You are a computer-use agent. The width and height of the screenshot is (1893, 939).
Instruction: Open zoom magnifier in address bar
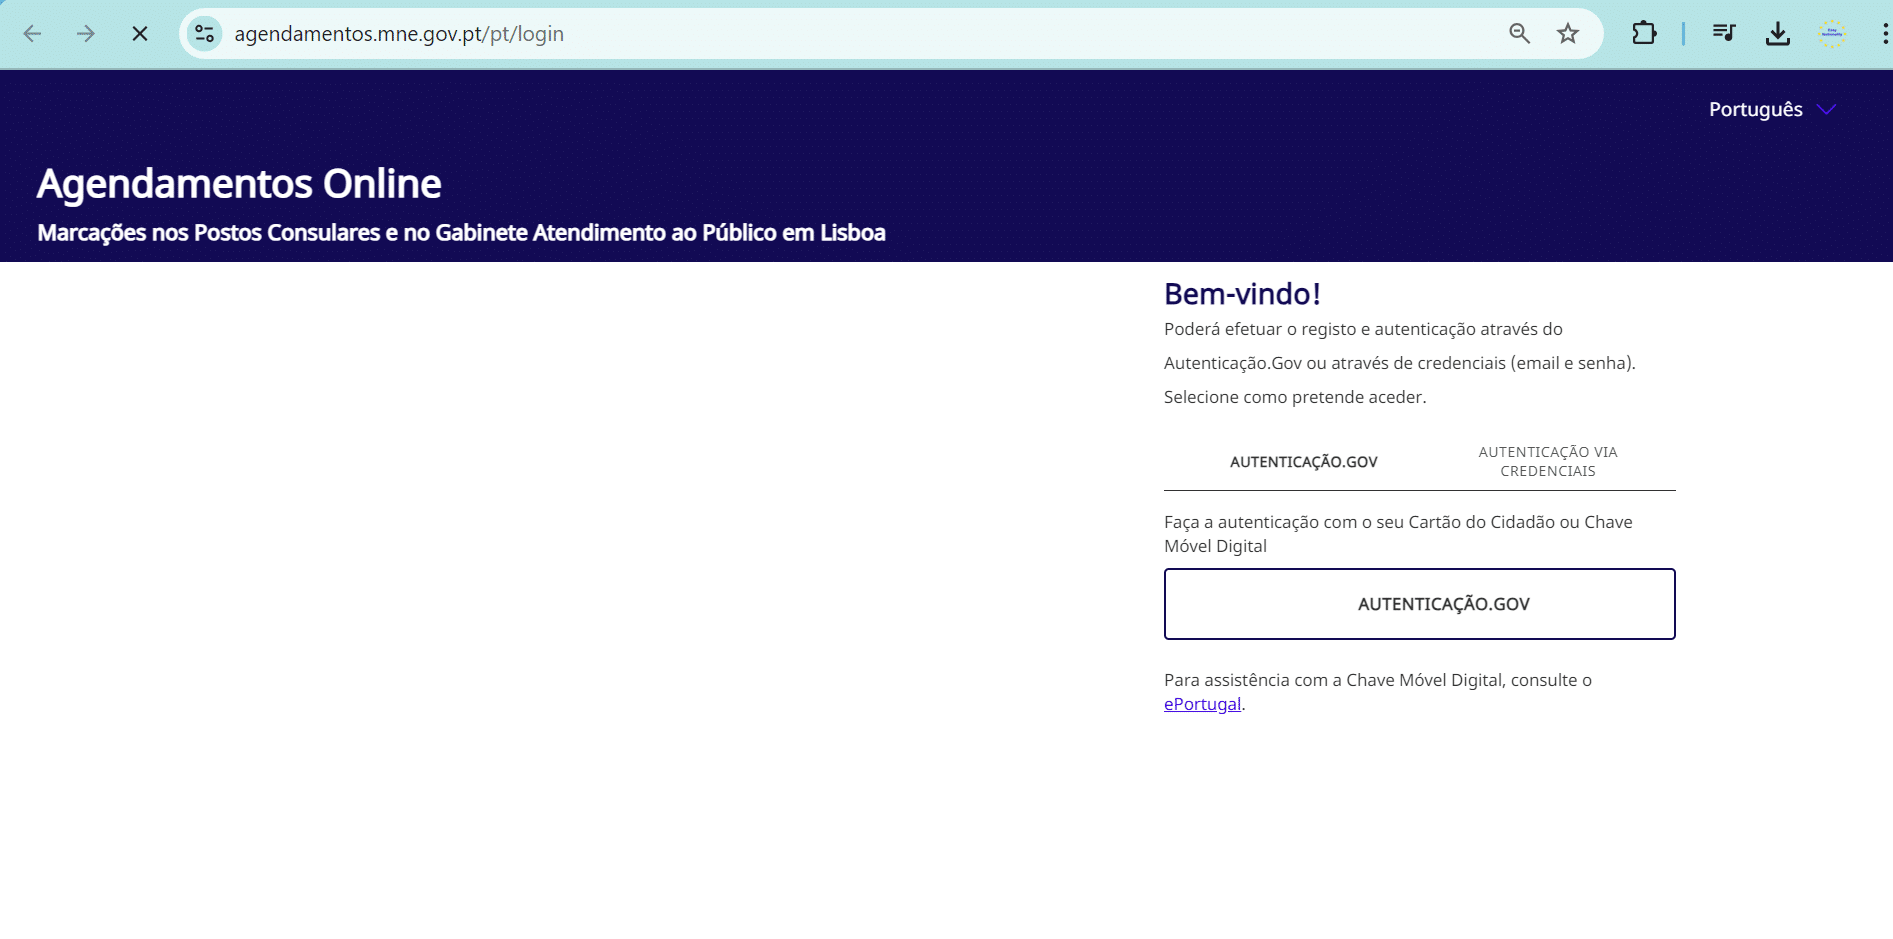[1519, 34]
